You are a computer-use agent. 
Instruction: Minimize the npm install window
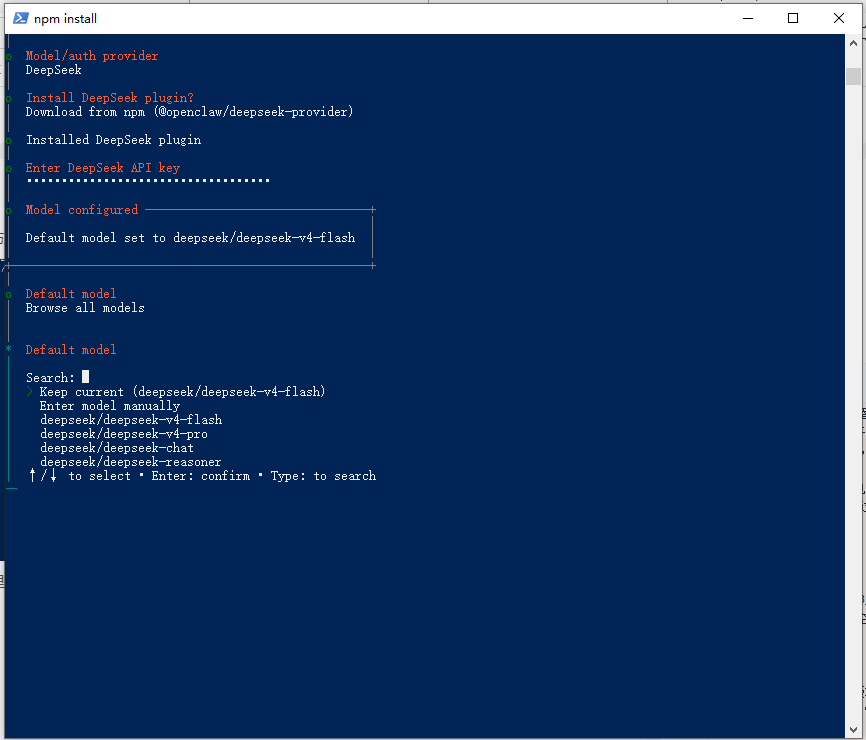(x=748, y=18)
